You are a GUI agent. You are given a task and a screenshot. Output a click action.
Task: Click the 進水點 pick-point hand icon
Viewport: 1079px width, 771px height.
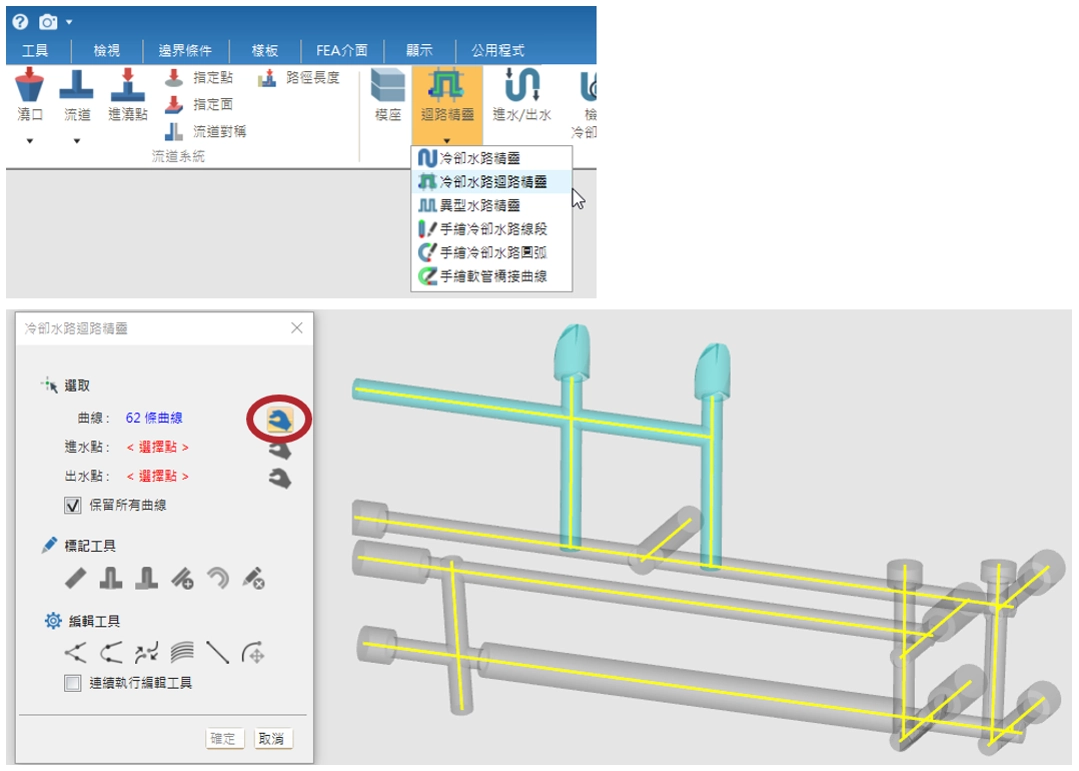280,450
